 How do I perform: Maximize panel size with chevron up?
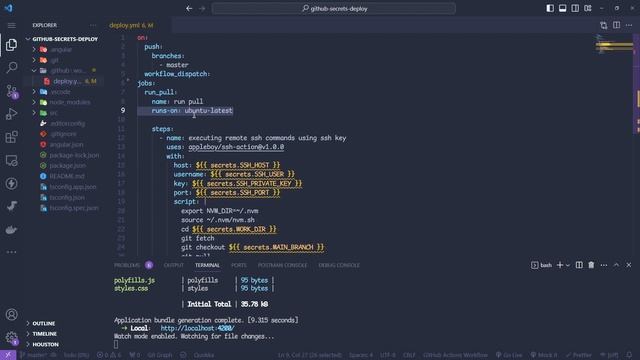pos(616,265)
